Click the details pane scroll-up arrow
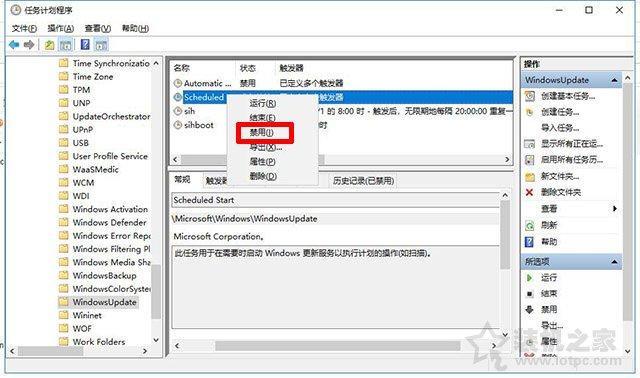This screenshot has height=378, width=640. (505, 195)
